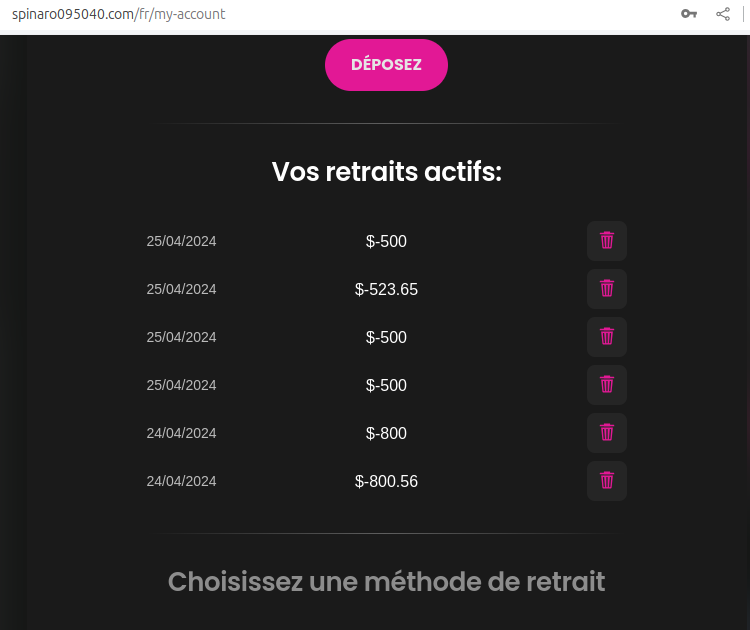This screenshot has height=630, width=750.
Task: Click the date beside $-523.65
Action: pos(181,289)
